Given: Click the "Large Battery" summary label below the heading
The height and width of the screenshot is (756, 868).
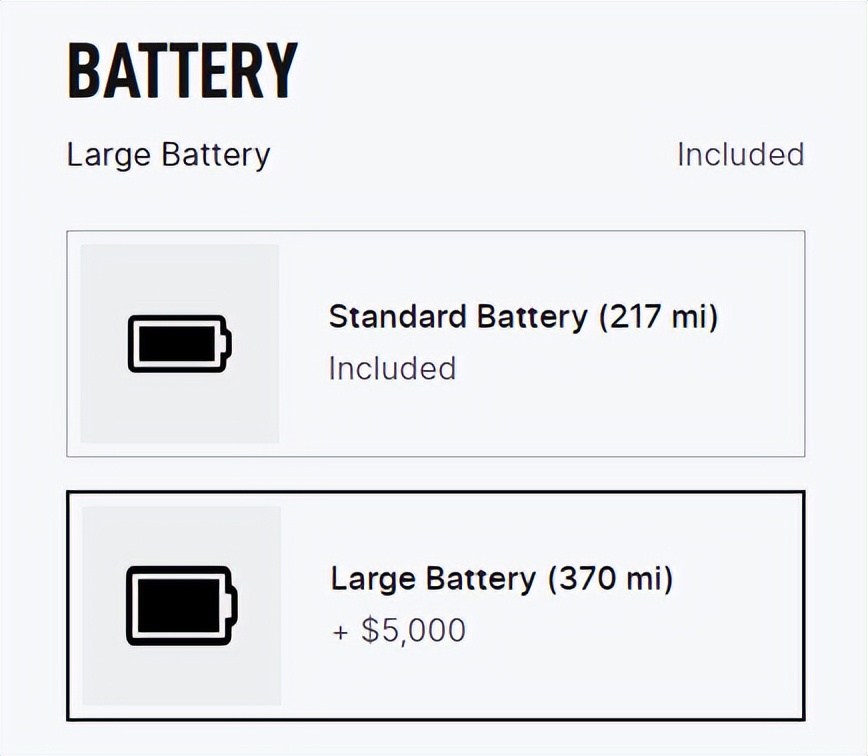Looking at the screenshot, I should pyautogui.click(x=168, y=155).
